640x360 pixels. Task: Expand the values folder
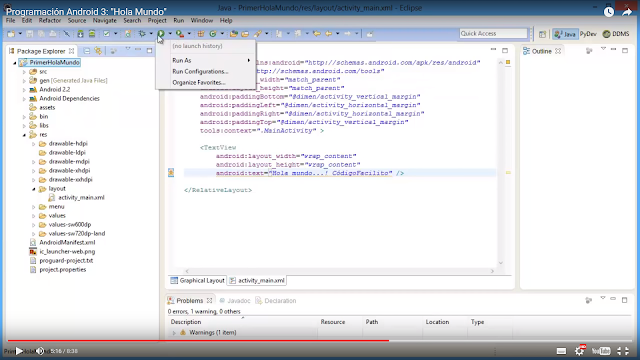pyautogui.click(x=33, y=216)
